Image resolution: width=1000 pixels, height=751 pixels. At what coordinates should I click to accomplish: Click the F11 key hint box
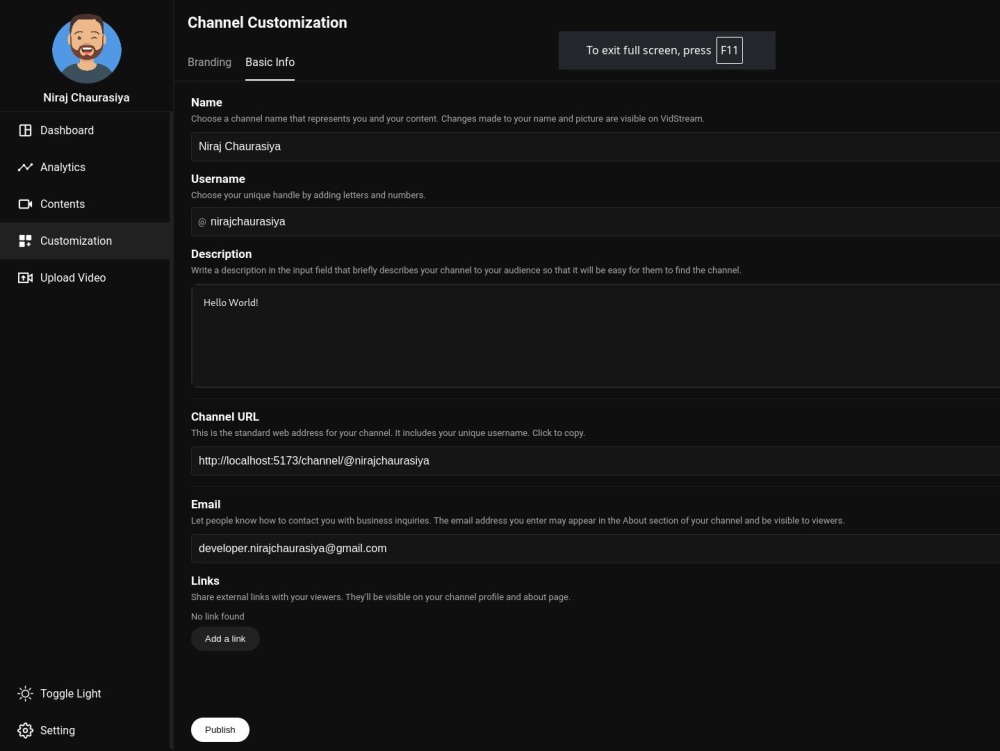point(729,50)
